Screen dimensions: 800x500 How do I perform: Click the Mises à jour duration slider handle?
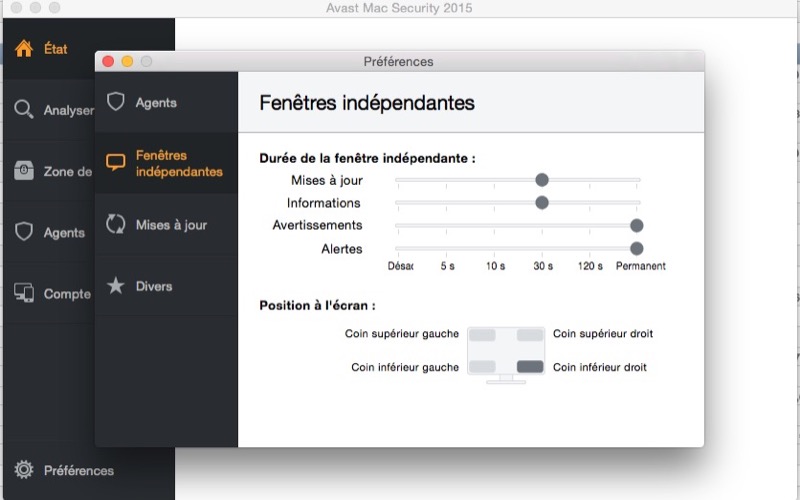click(x=542, y=180)
